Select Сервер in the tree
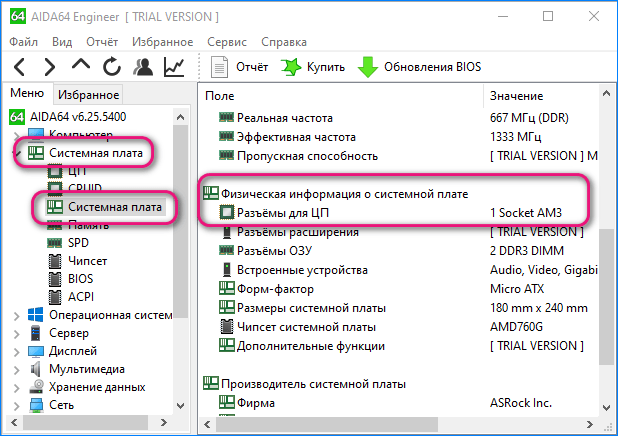The height and width of the screenshot is (436, 618). point(69,333)
